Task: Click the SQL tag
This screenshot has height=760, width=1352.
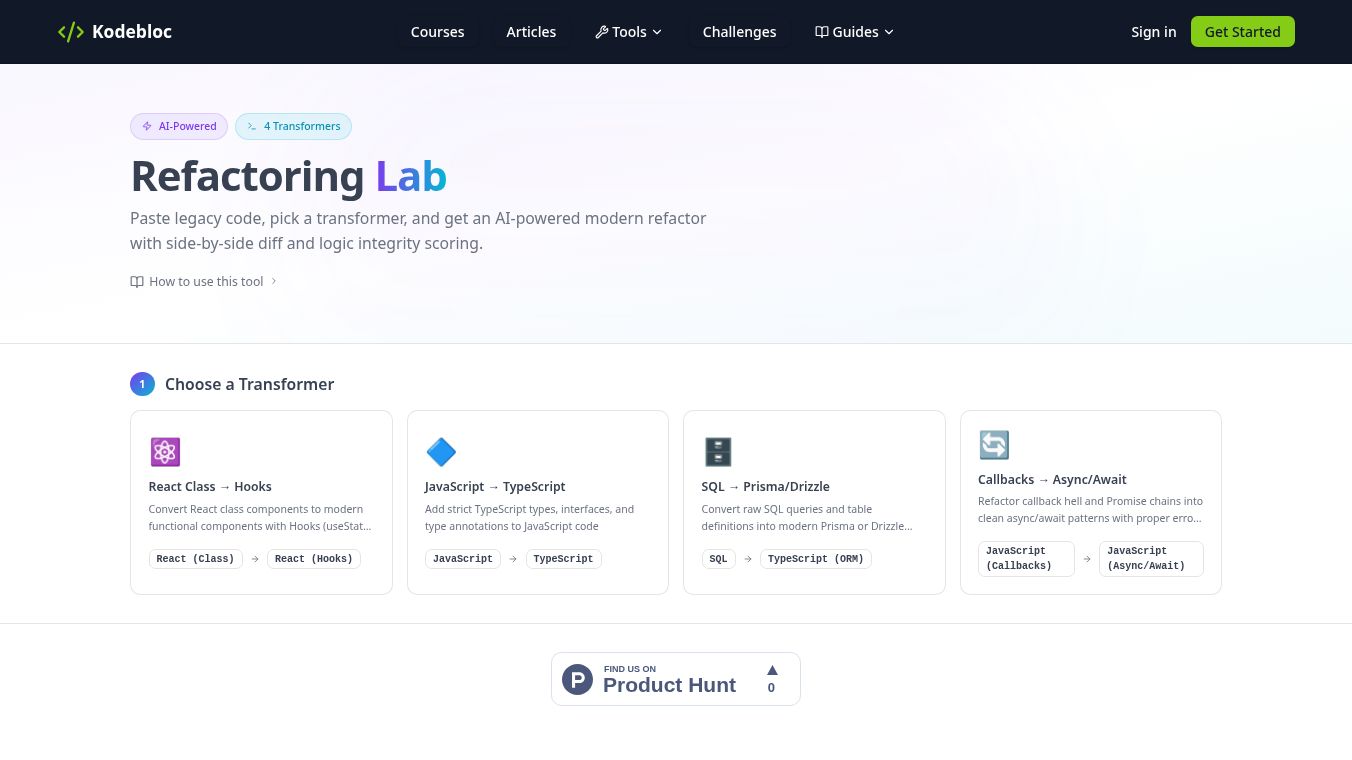Action: click(x=718, y=559)
